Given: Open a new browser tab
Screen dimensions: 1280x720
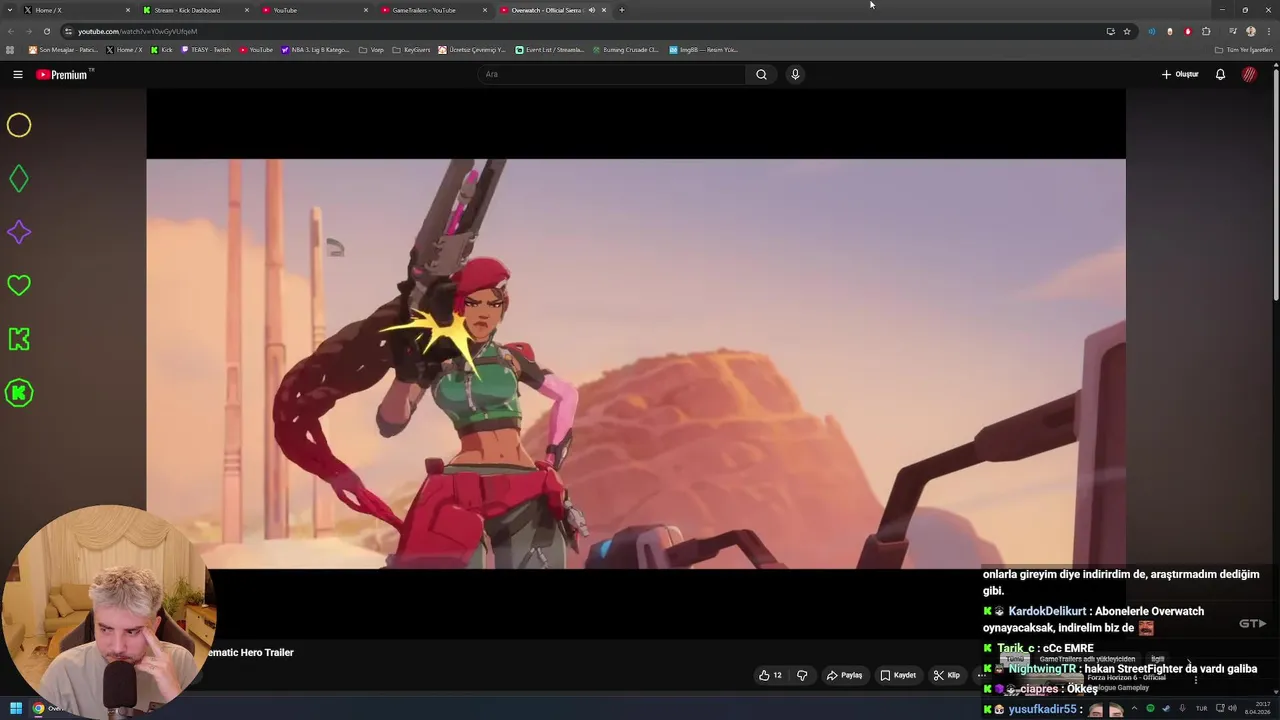Looking at the screenshot, I should 622,10.
